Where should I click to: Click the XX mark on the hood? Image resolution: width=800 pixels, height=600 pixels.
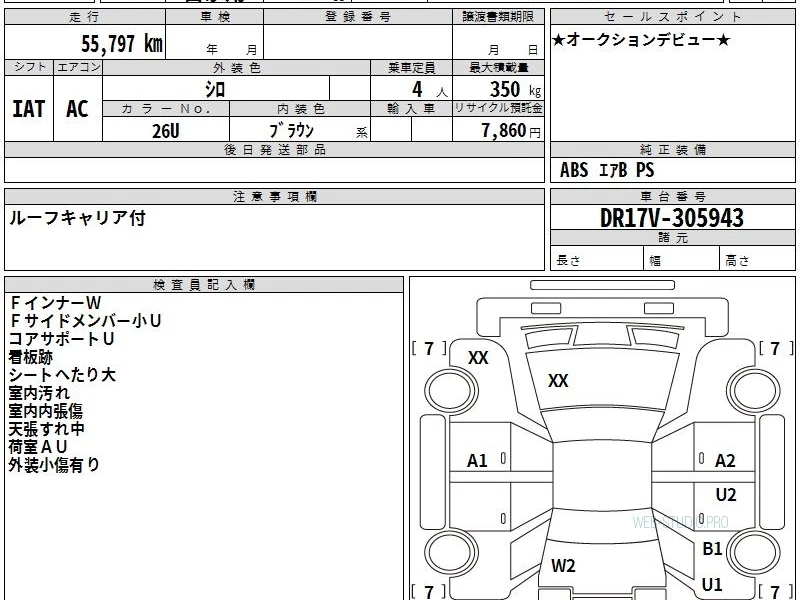pos(558,381)
